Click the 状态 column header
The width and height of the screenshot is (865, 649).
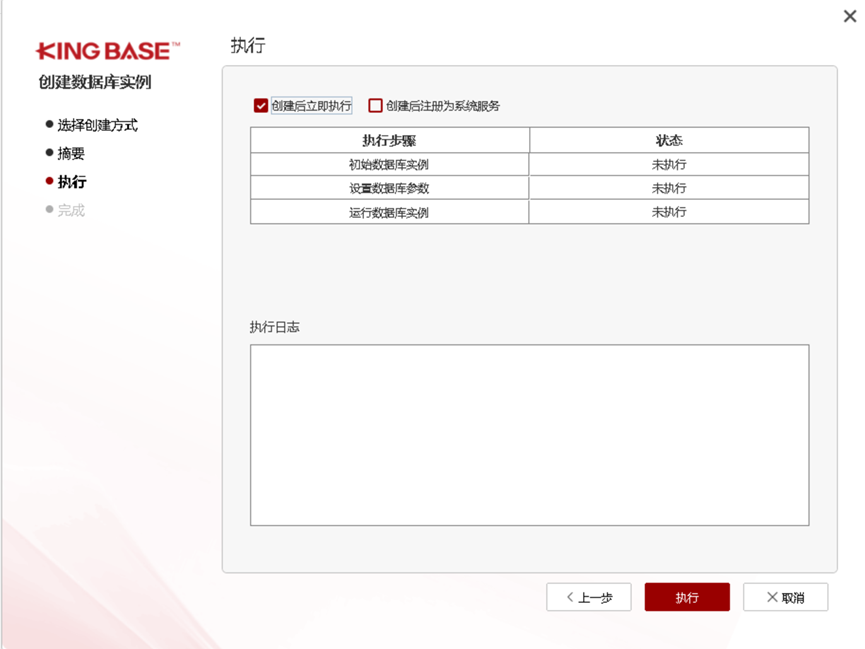669,140
